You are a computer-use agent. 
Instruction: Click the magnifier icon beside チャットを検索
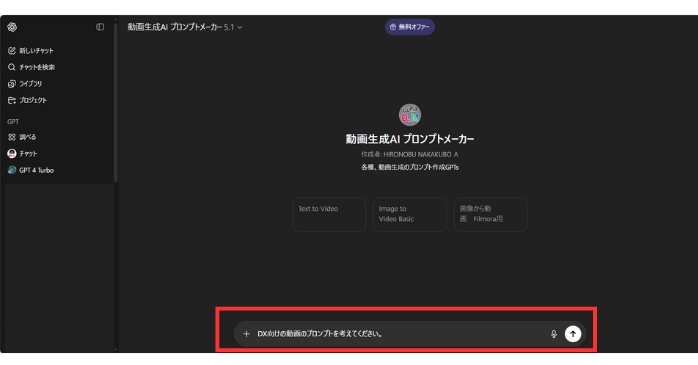pos(12,67)
